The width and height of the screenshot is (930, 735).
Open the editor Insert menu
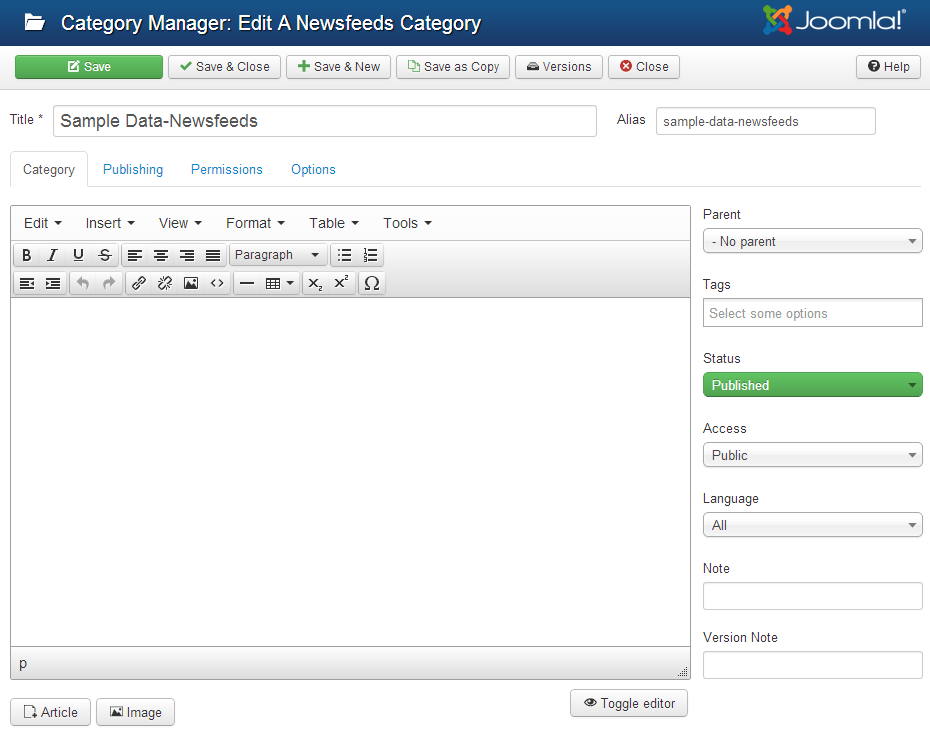[x=110, y=223]
